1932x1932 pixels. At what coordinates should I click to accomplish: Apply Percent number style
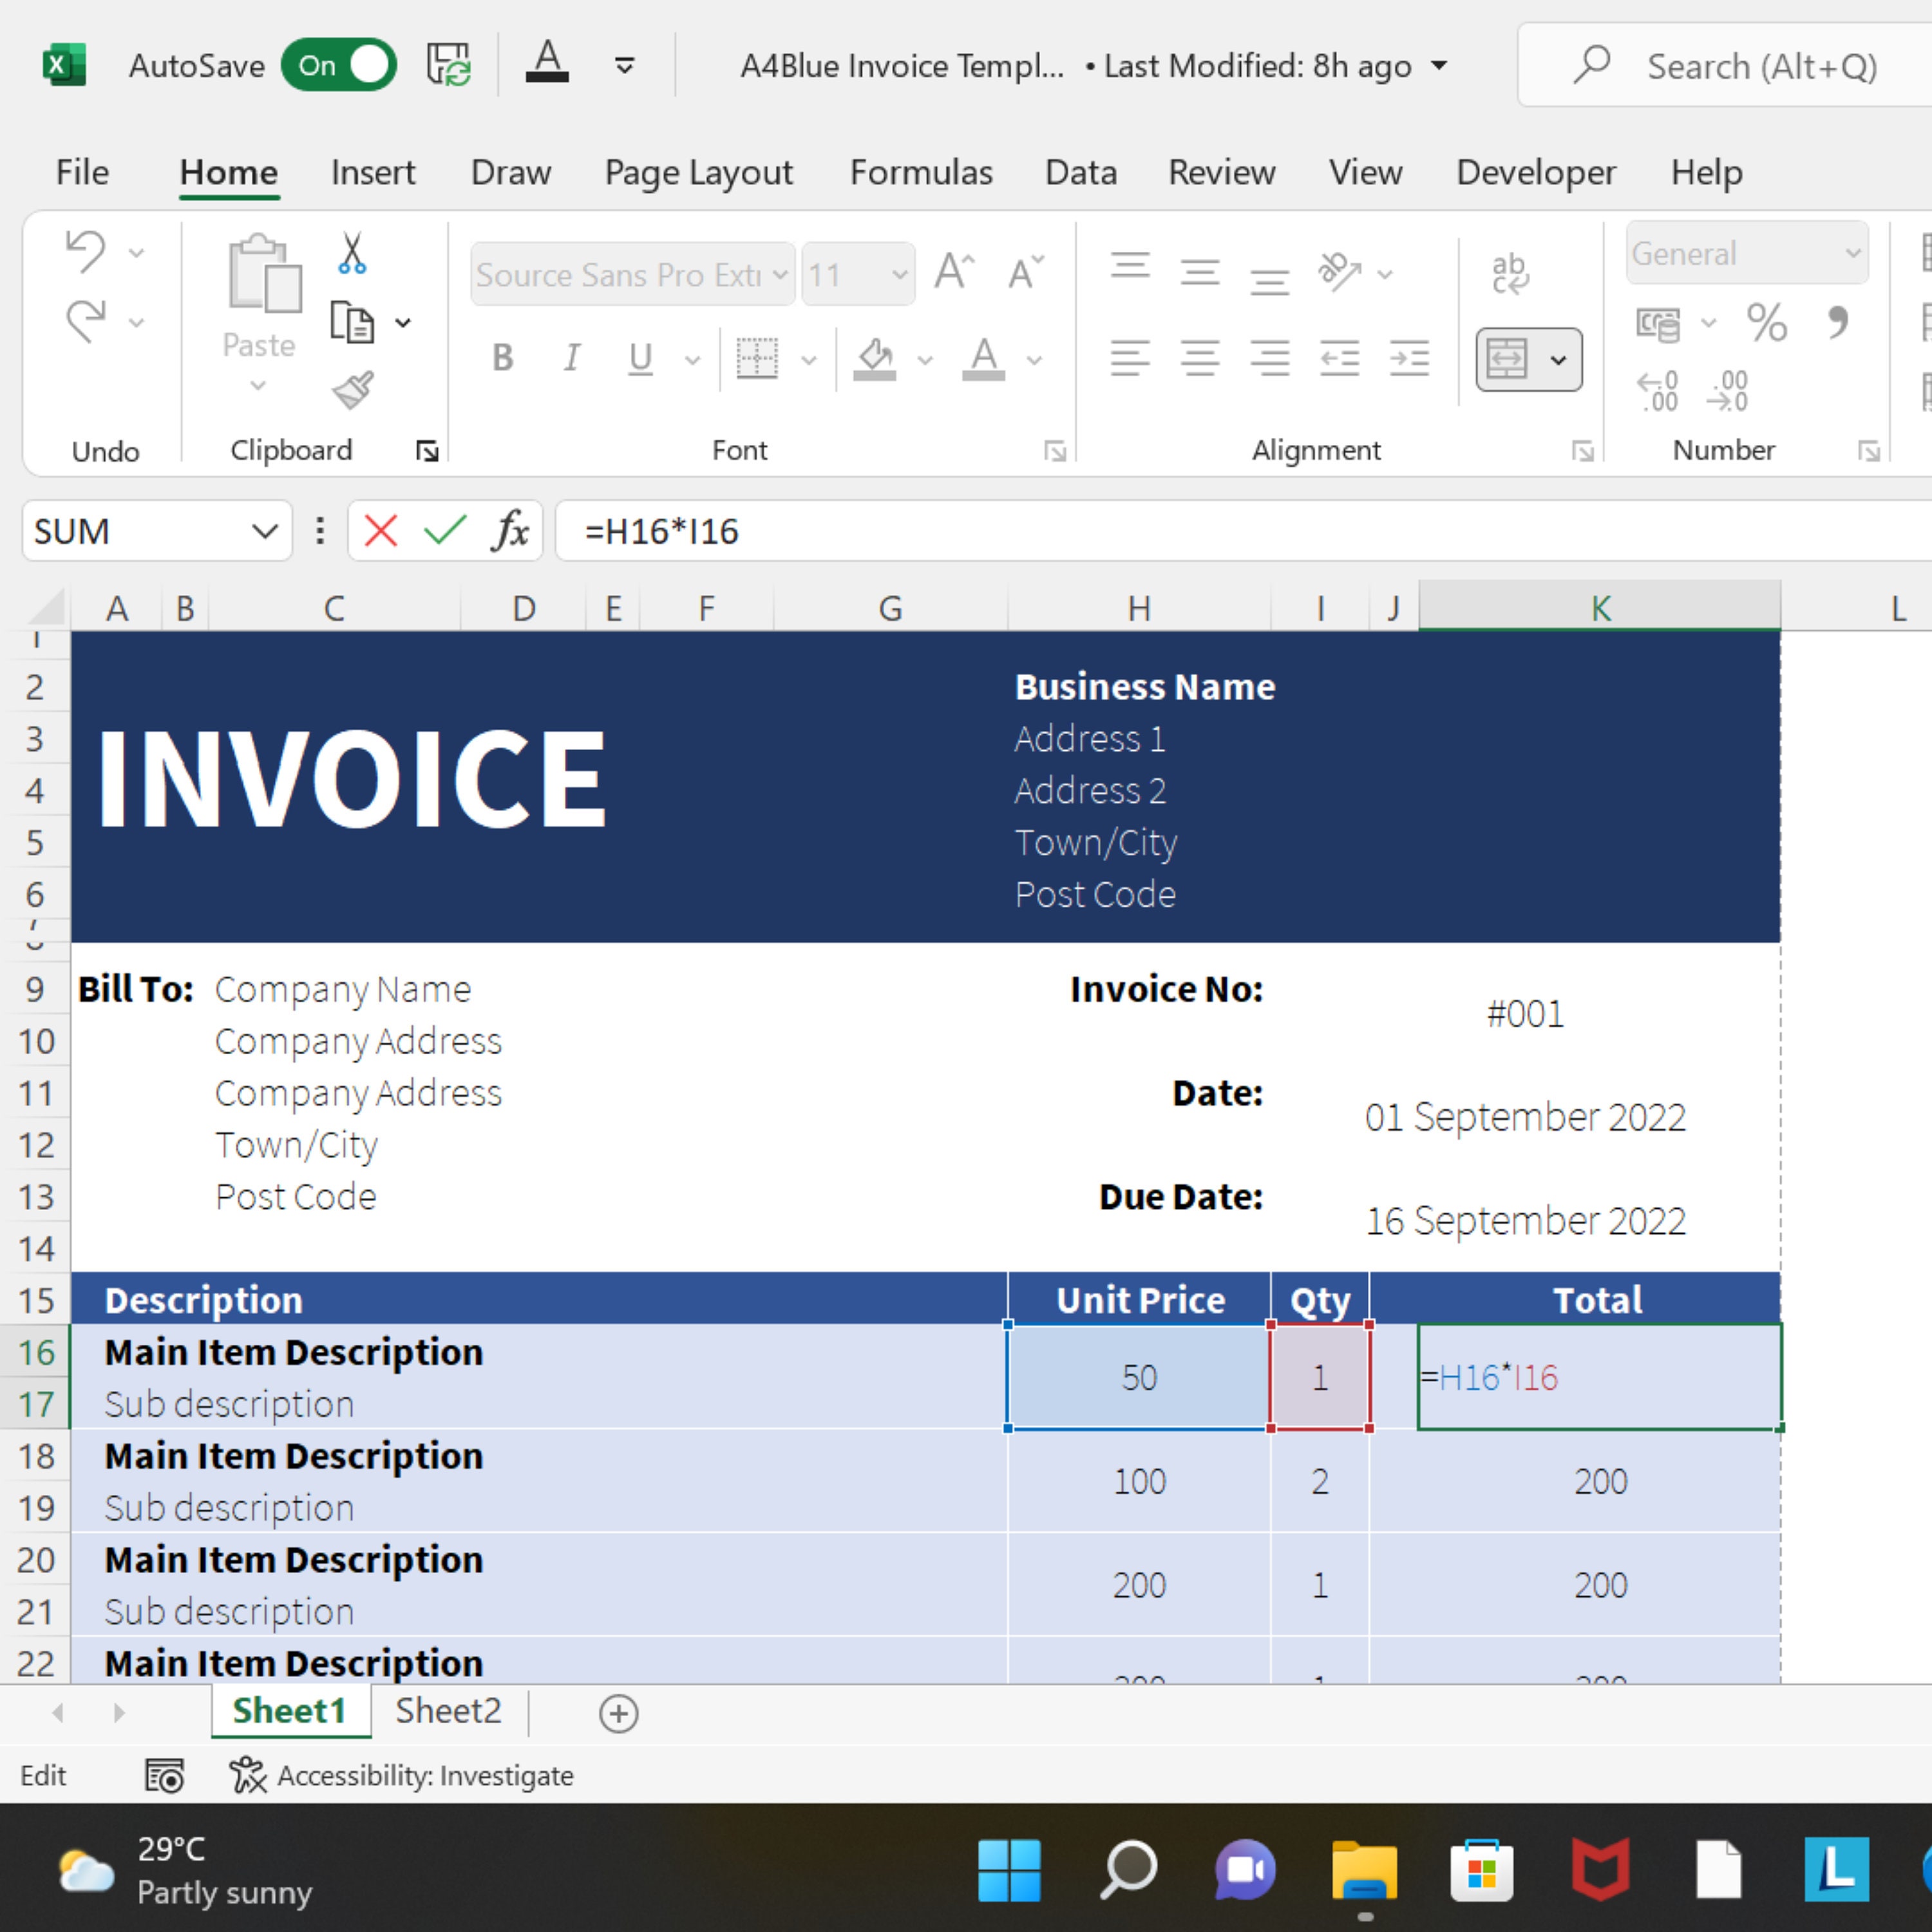(x=1767, y=322)
